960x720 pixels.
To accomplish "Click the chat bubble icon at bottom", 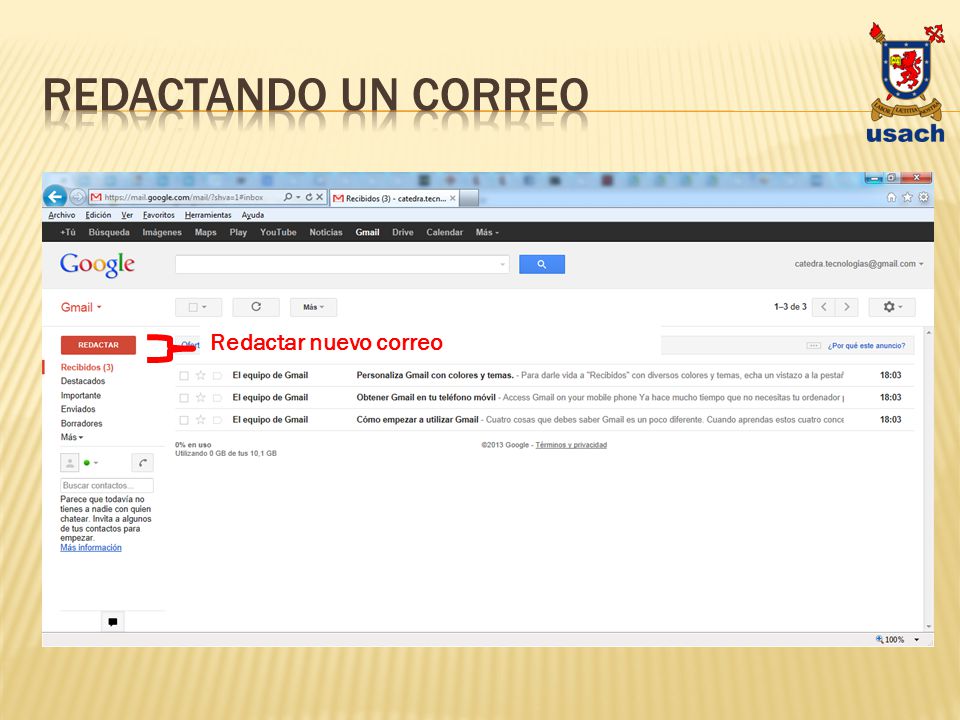I will (x=113, y=622).
